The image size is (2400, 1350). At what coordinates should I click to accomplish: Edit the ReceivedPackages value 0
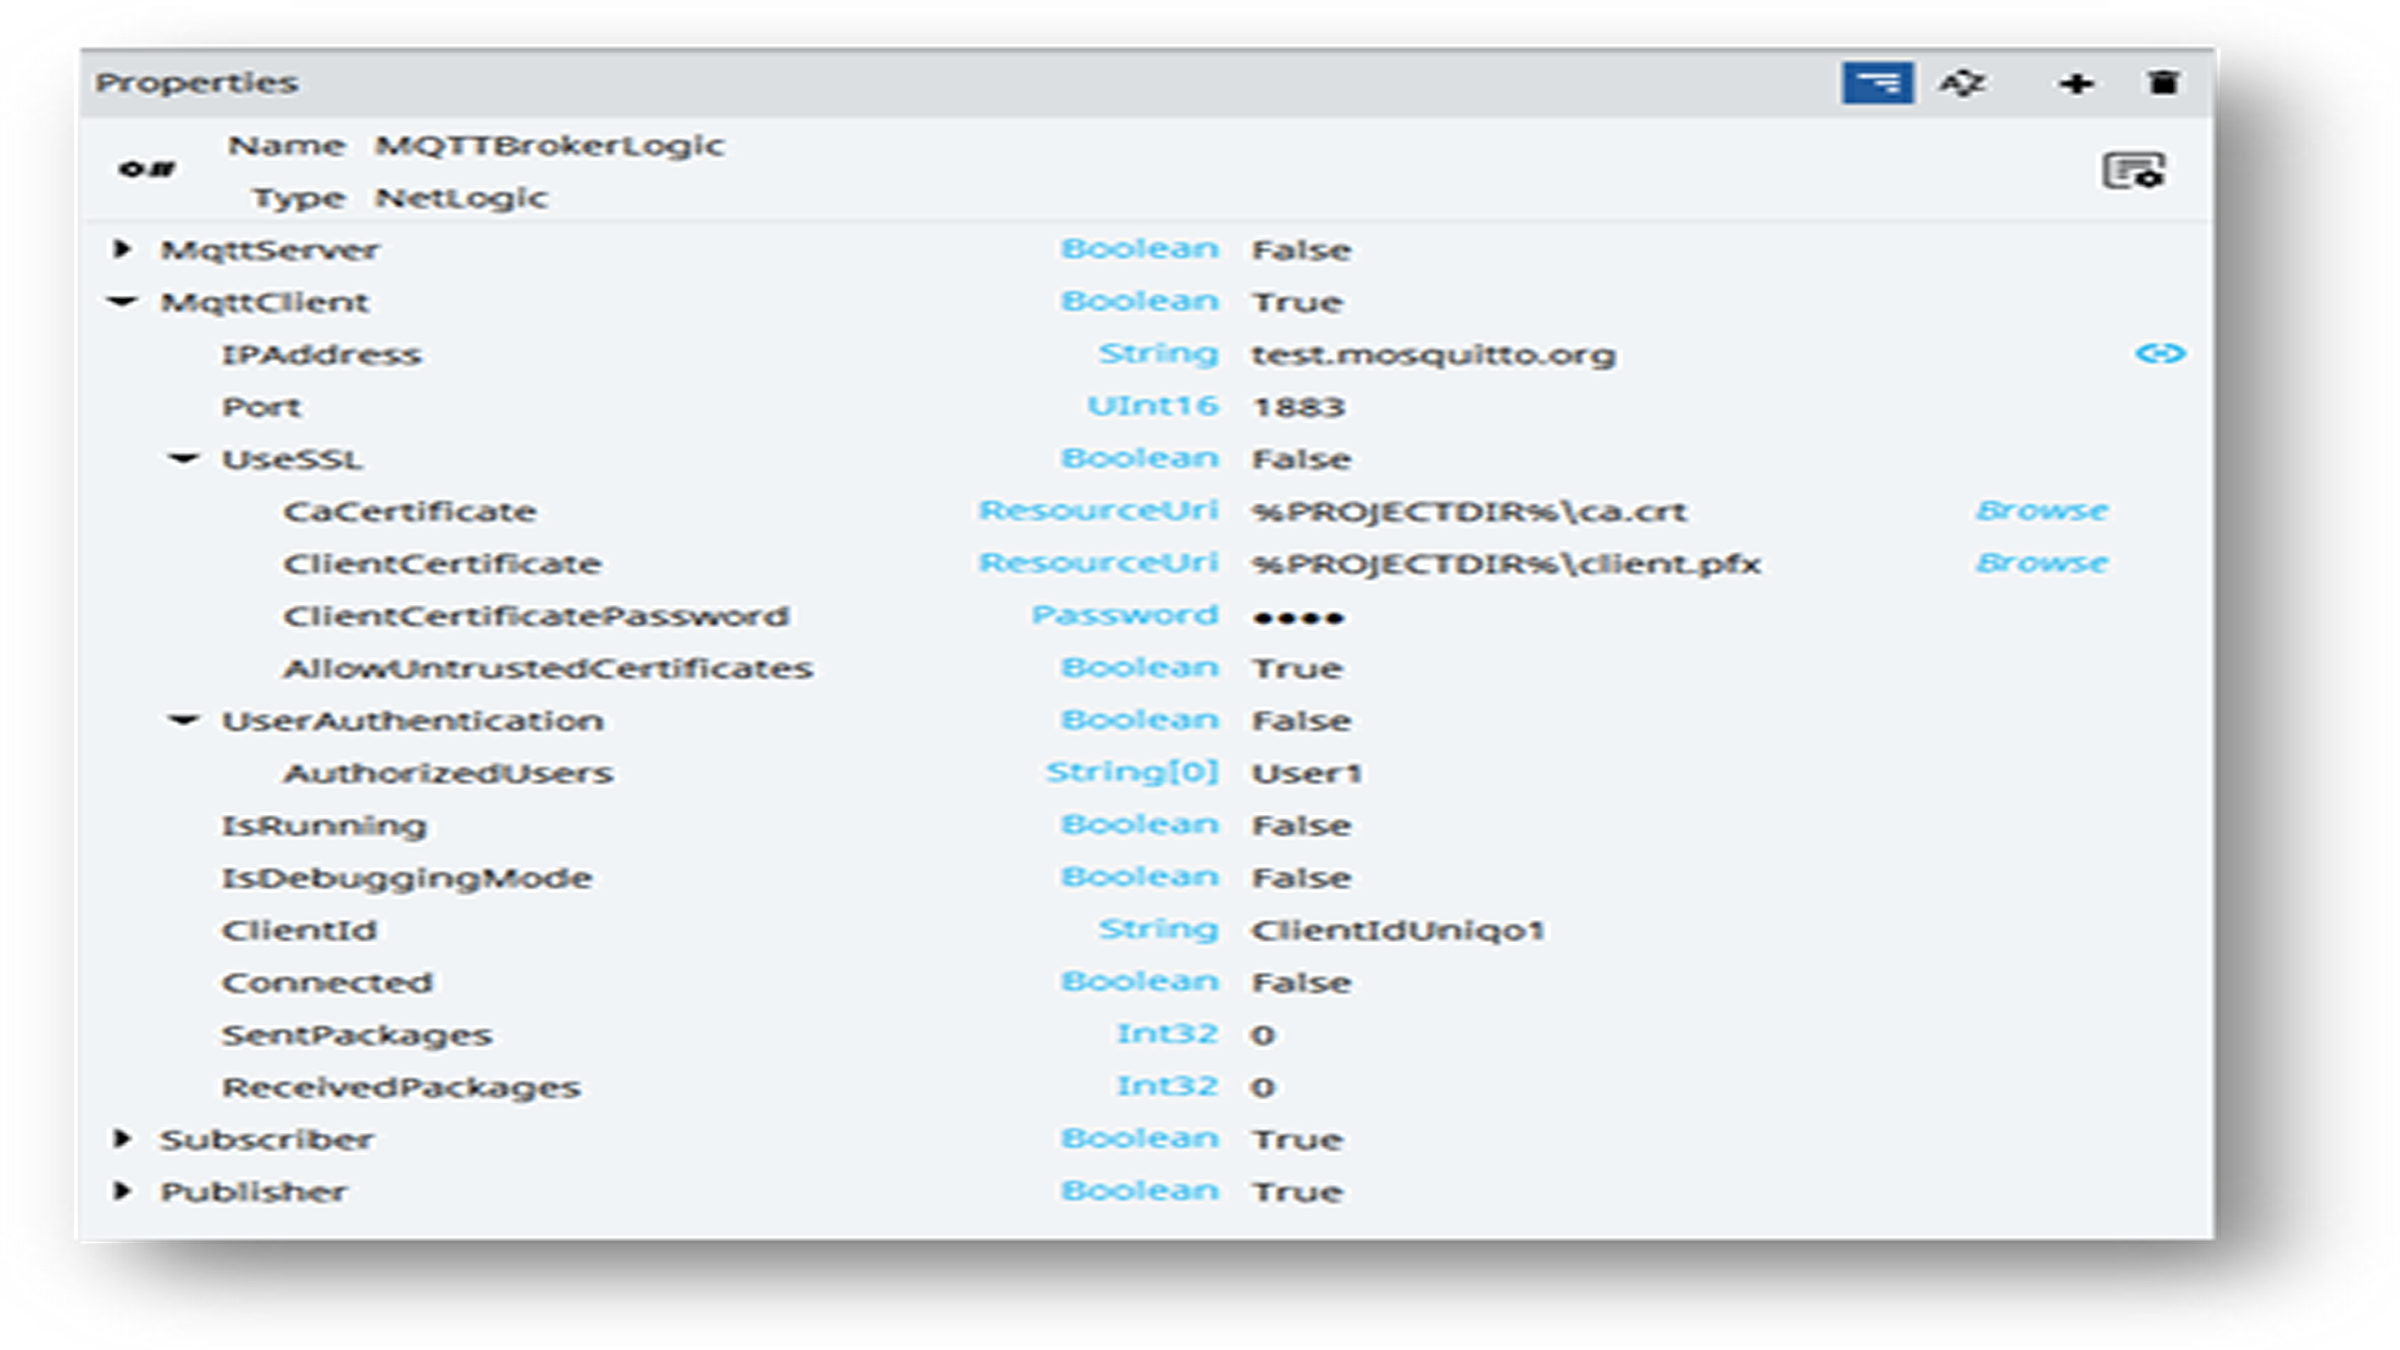(1262, 1087)
